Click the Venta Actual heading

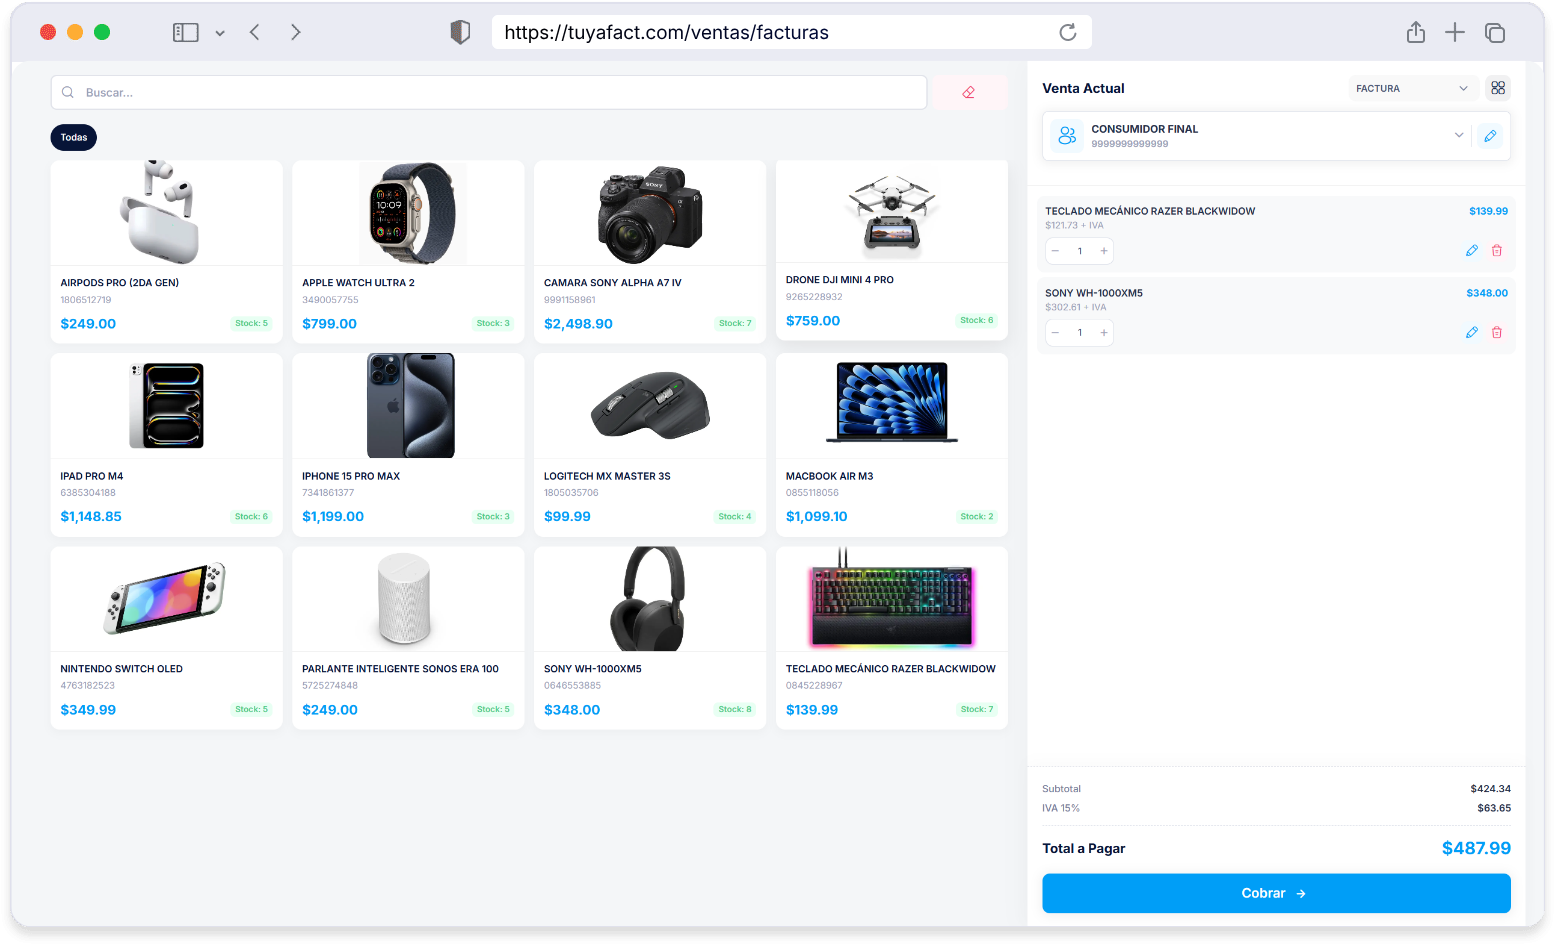click(1083, 88)
